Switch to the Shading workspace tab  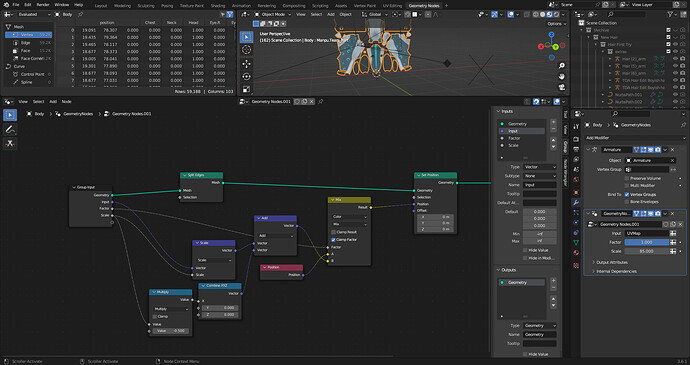tap(218, 6)
